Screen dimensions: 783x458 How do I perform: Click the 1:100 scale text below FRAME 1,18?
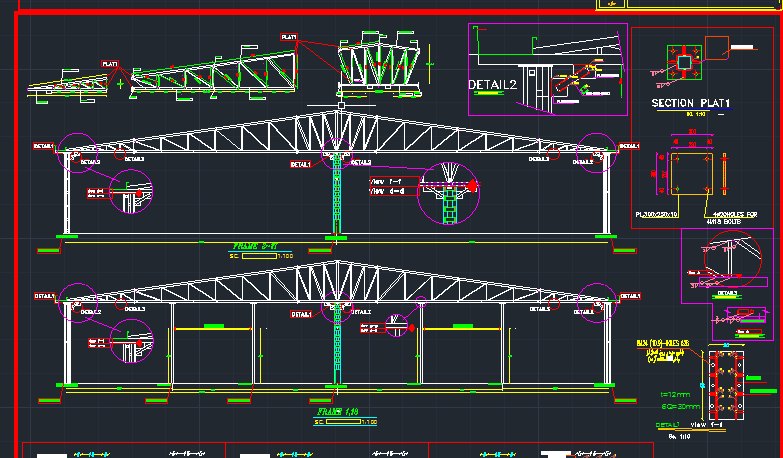(x=369, y=422)
